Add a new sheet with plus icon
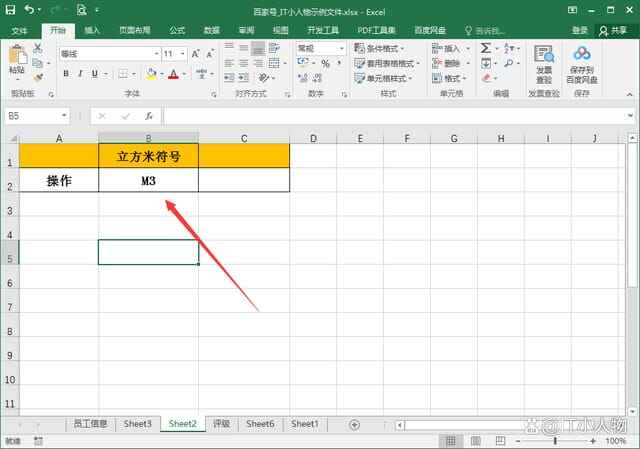 coord(354,424)
